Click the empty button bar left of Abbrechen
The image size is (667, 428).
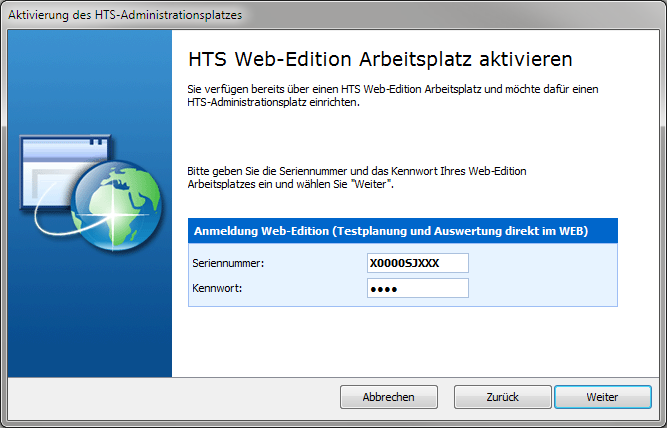click(x=170, y=397)
